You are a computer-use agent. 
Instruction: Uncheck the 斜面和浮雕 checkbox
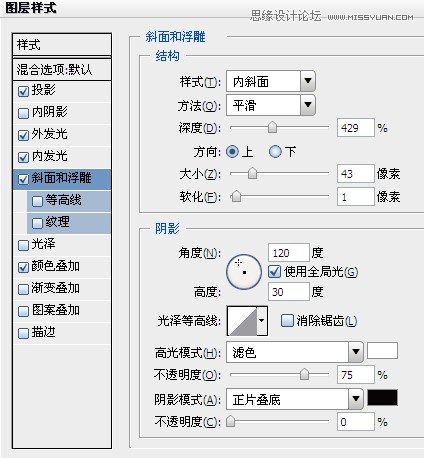tap(23, 180)
